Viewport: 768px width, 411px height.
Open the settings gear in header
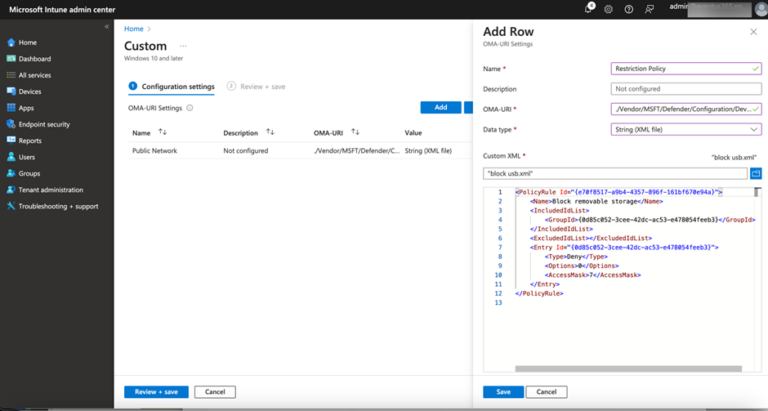click(x=608, y=9)
